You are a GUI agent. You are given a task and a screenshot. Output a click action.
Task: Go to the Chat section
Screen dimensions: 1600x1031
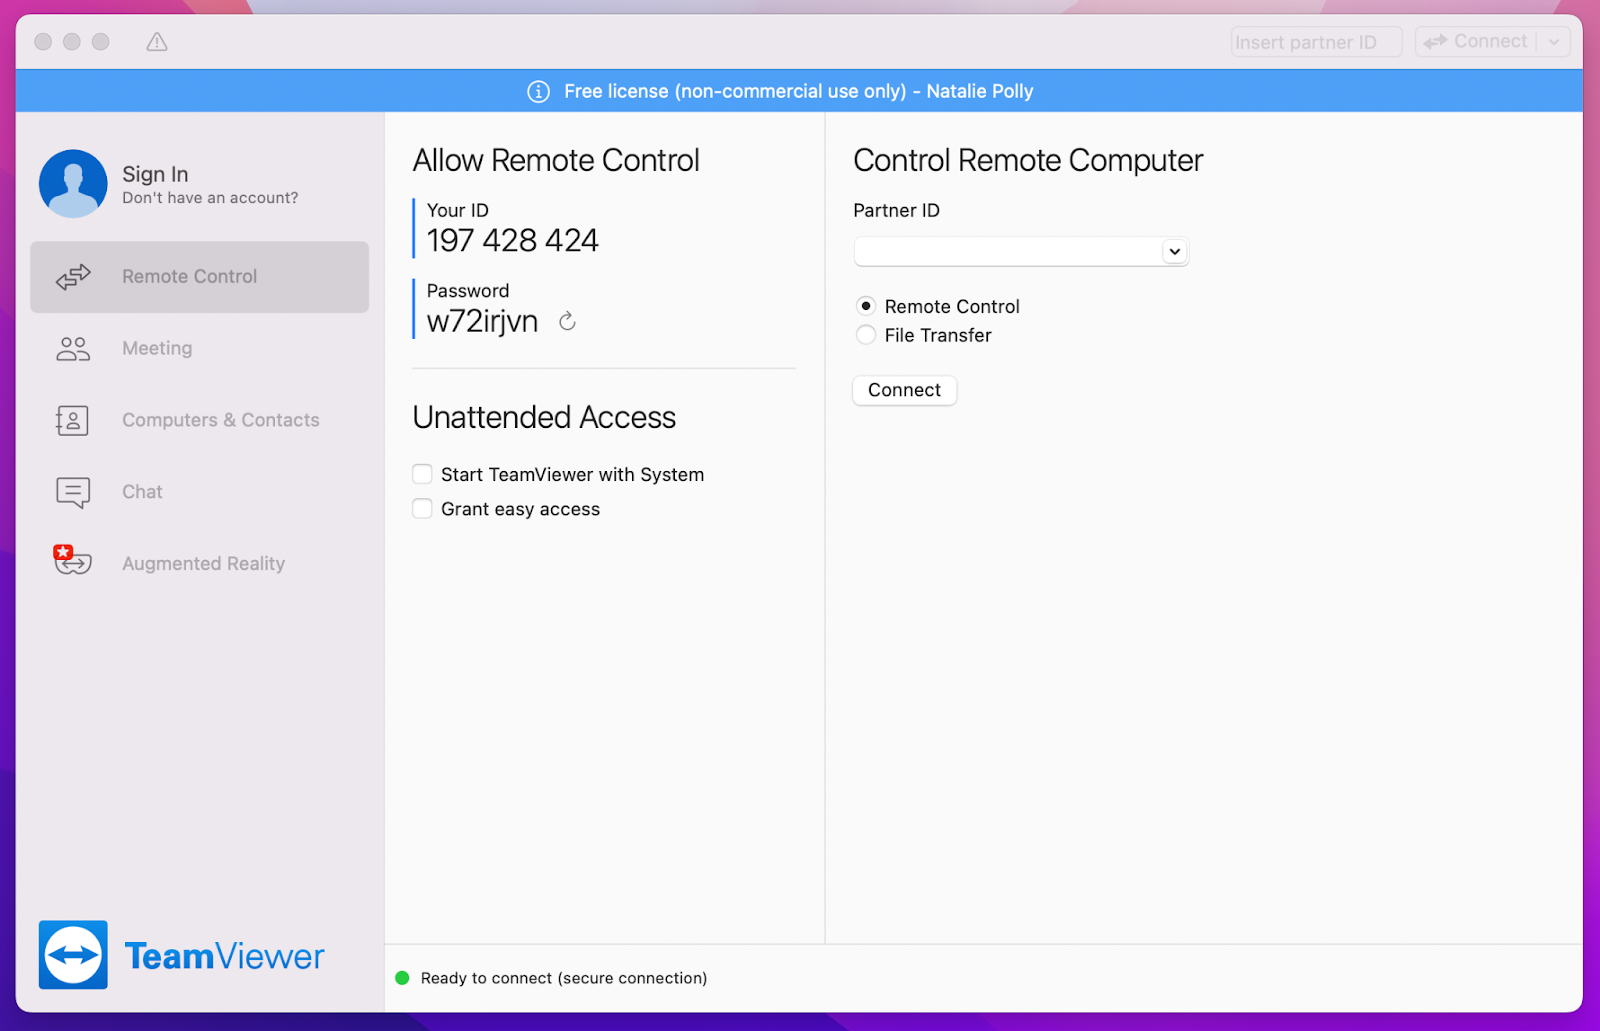tap(200, 493)
